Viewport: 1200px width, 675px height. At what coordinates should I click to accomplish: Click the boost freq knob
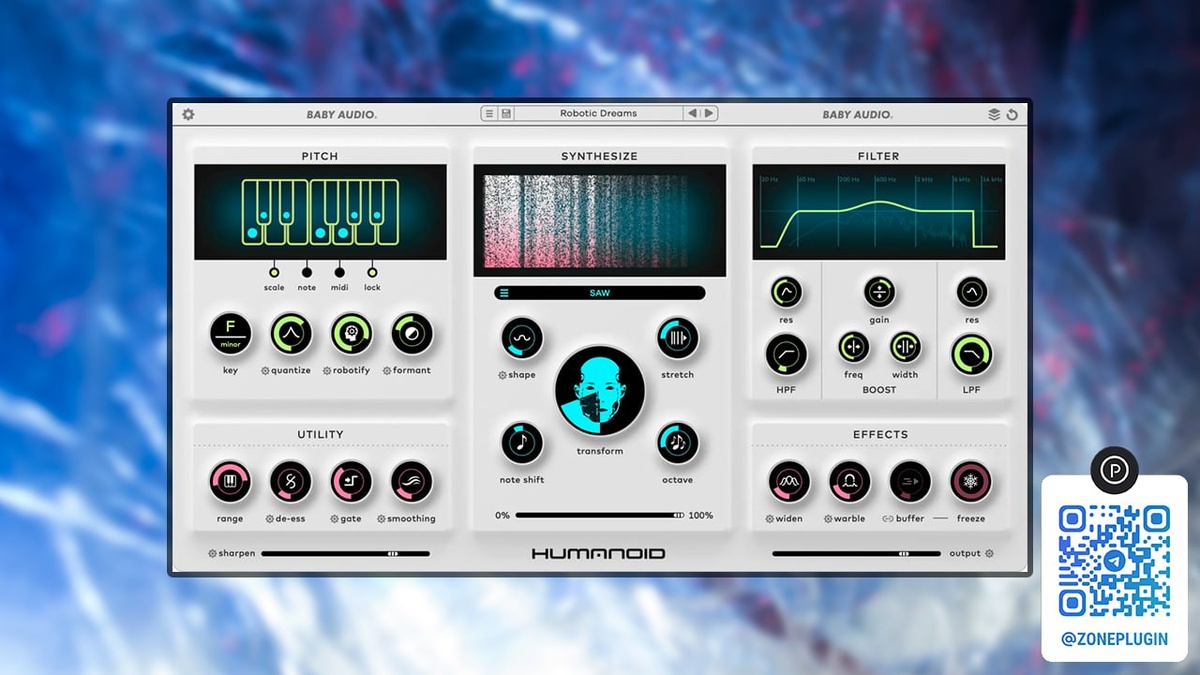click(x=853, y=348)
